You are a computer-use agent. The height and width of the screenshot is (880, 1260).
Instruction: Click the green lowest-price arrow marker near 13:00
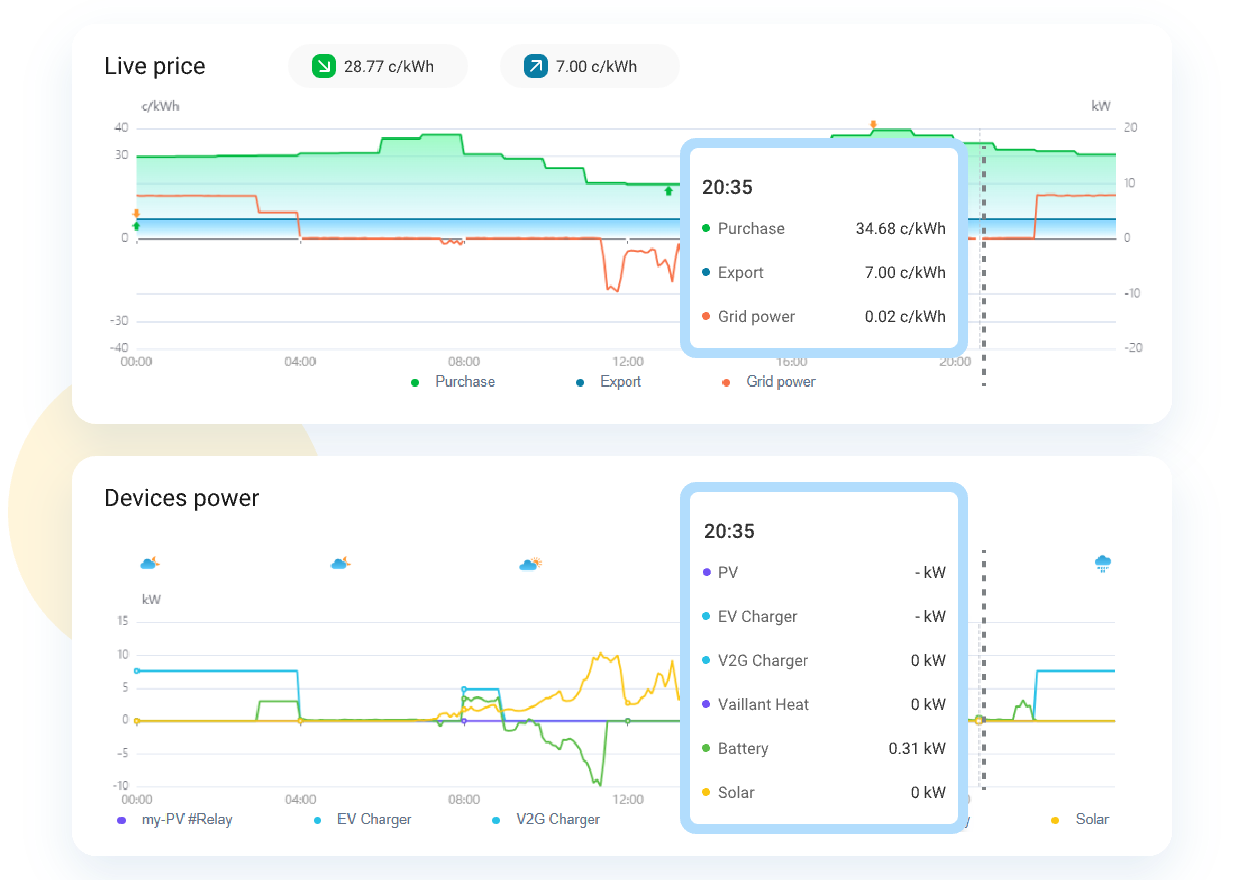(x=669, y=190)
